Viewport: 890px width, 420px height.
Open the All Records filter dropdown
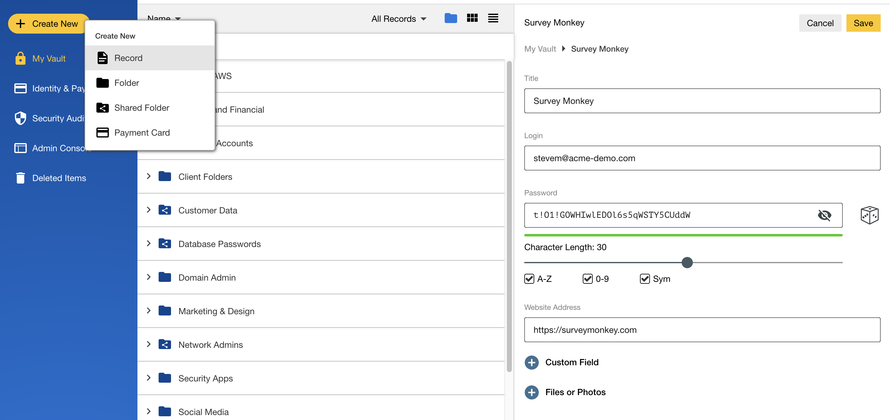(398, 19)
